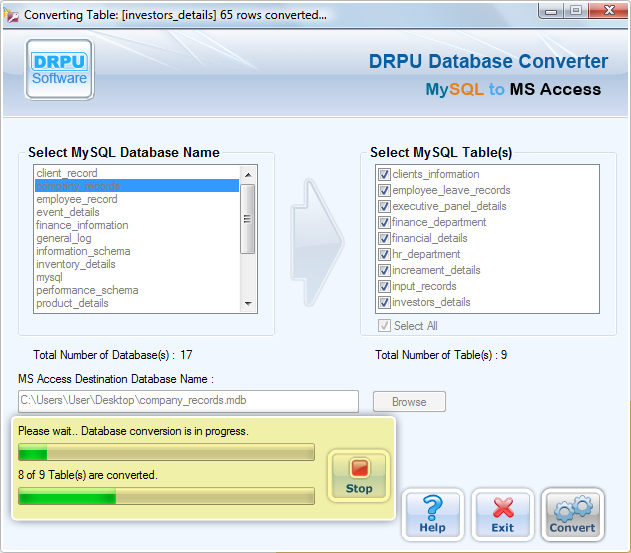Uncheck the investors_details checkbox
Viewport: 631px width, 553px height.
(x=384, y=302)
